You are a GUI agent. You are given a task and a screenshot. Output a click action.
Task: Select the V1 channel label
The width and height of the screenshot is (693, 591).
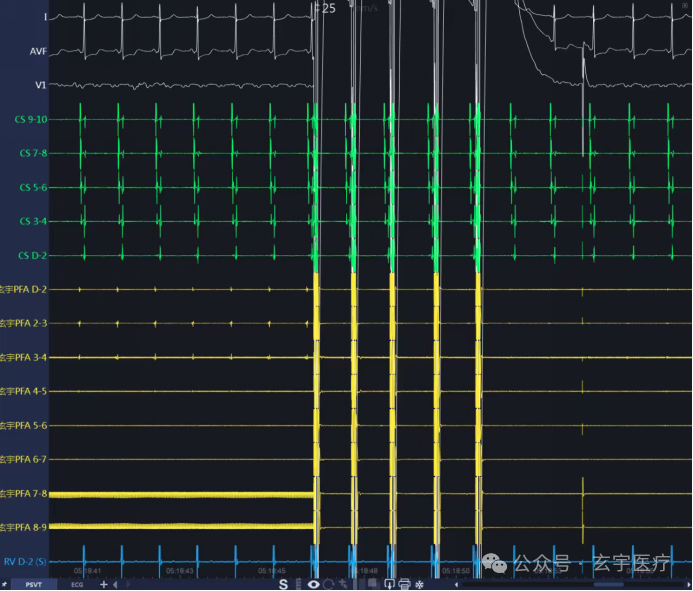pyautogui.click(x=41, y=85)
